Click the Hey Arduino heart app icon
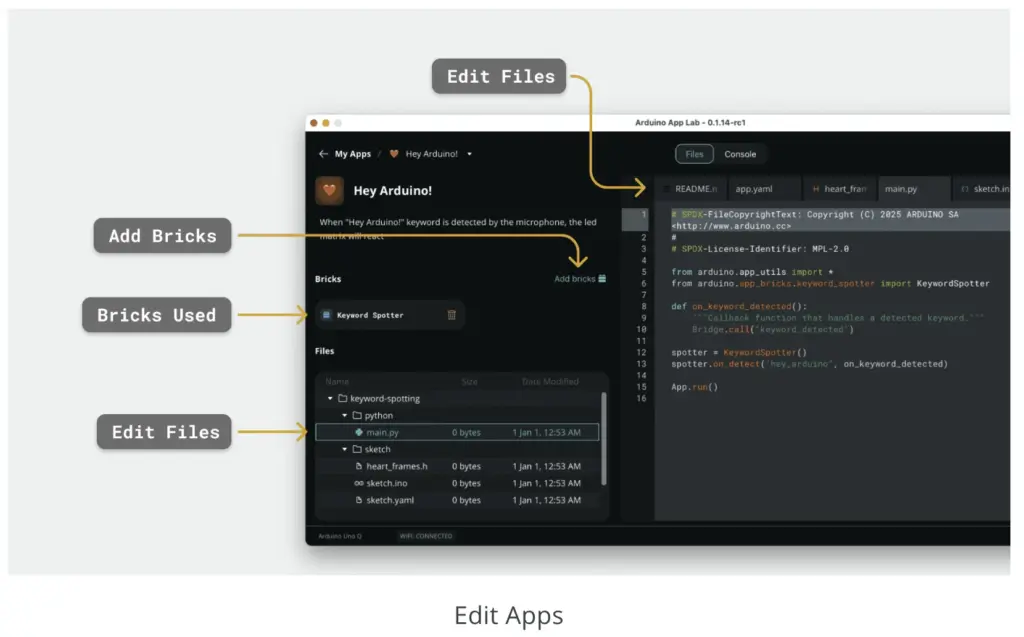Screen dimensions: 1024x637 coord(330,191)
